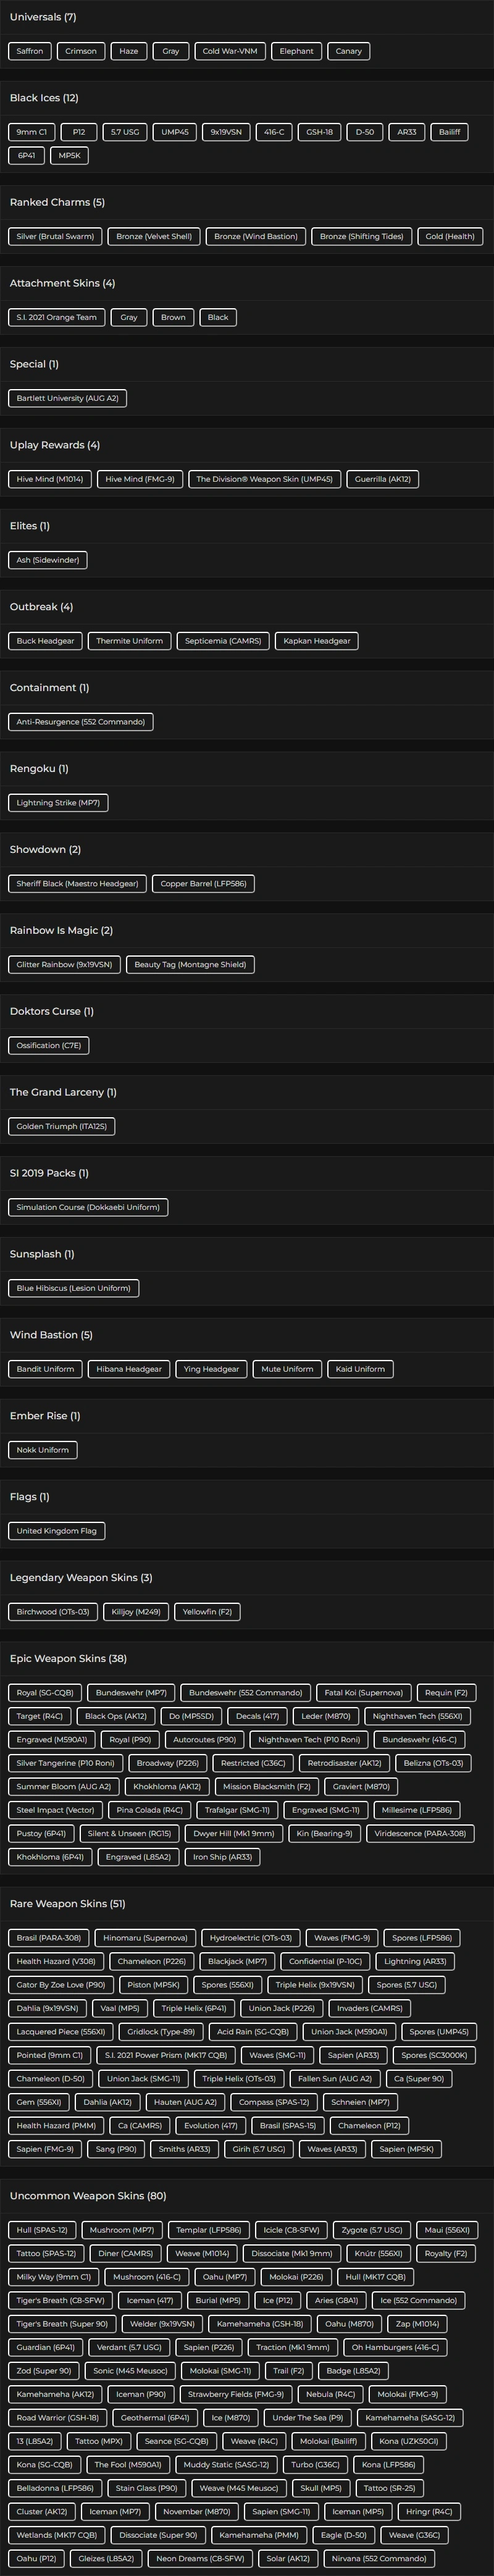Select The Division Weapon Skin (UMP45) tag
Screen dimensions: 494x2576
(264, 479)
